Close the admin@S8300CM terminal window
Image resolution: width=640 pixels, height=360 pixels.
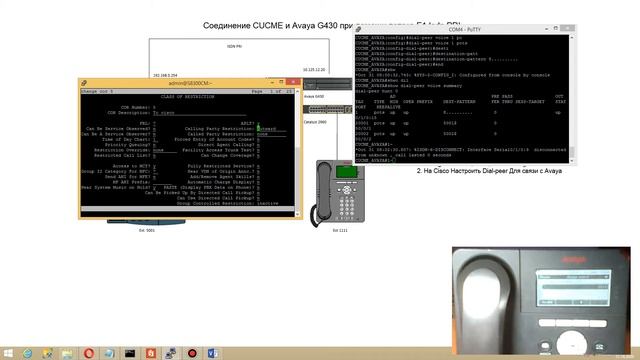(293, 82)
